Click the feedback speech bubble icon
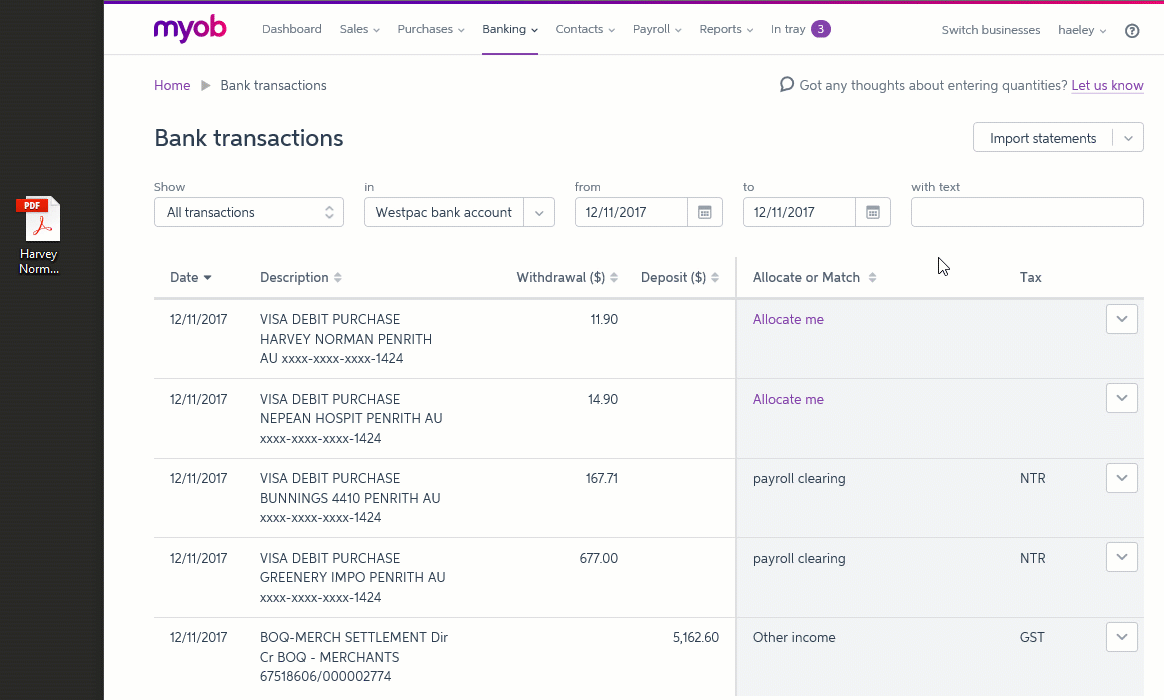 click(787, 85)
